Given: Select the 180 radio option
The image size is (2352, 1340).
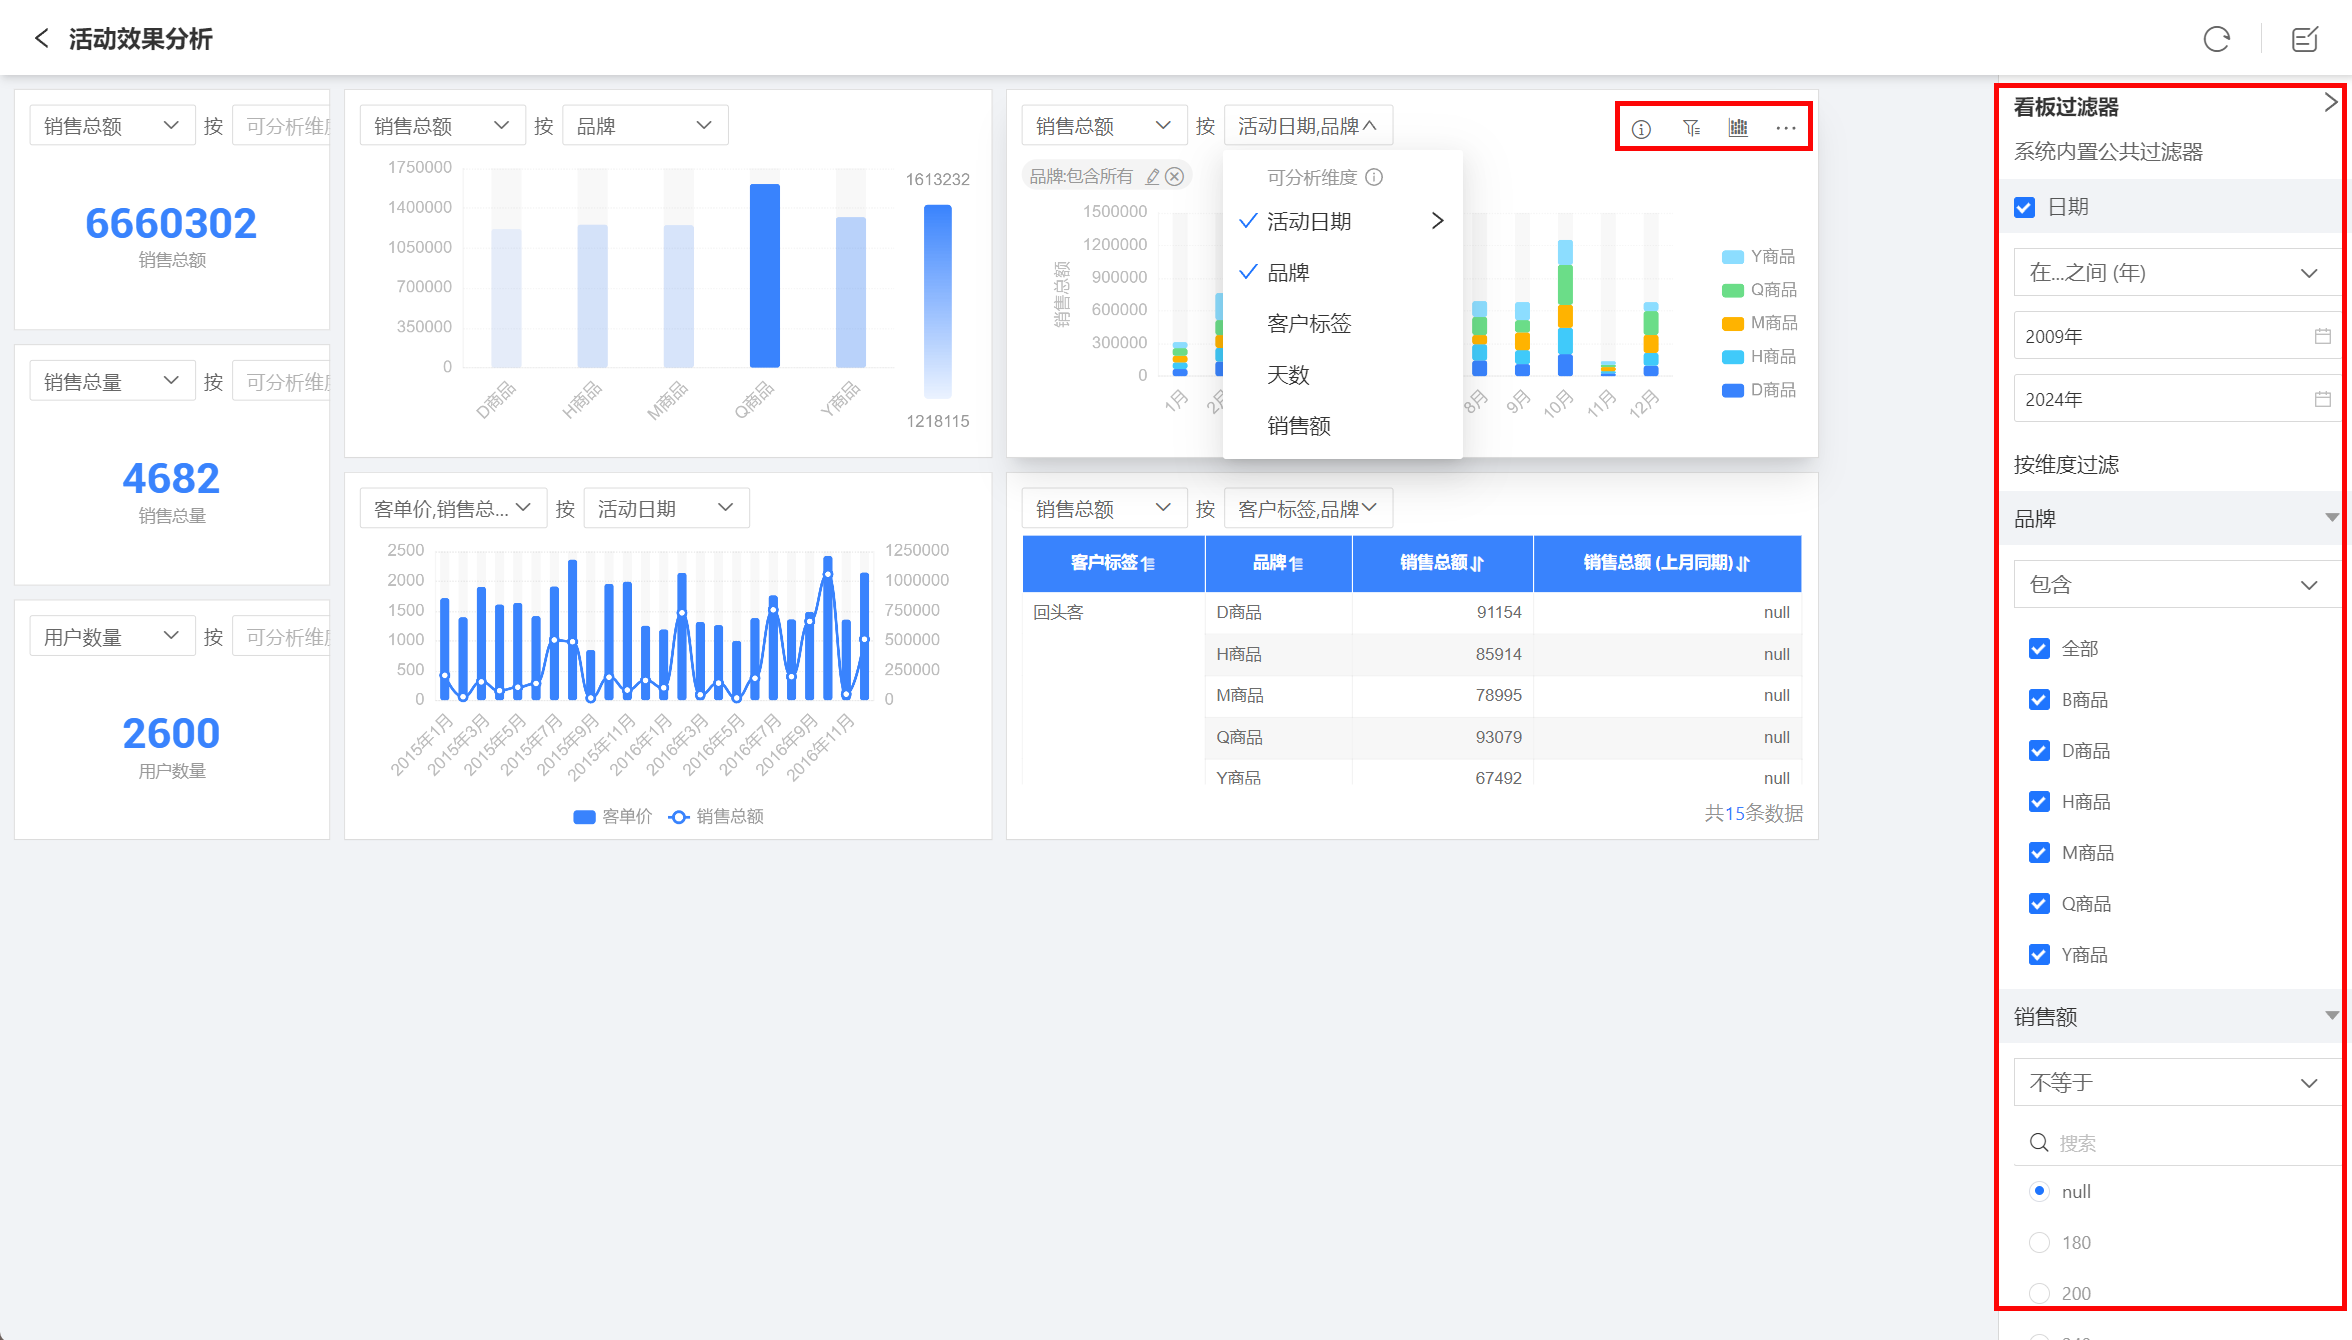Looking at the screenshot, I should tap(2039, 1242).
